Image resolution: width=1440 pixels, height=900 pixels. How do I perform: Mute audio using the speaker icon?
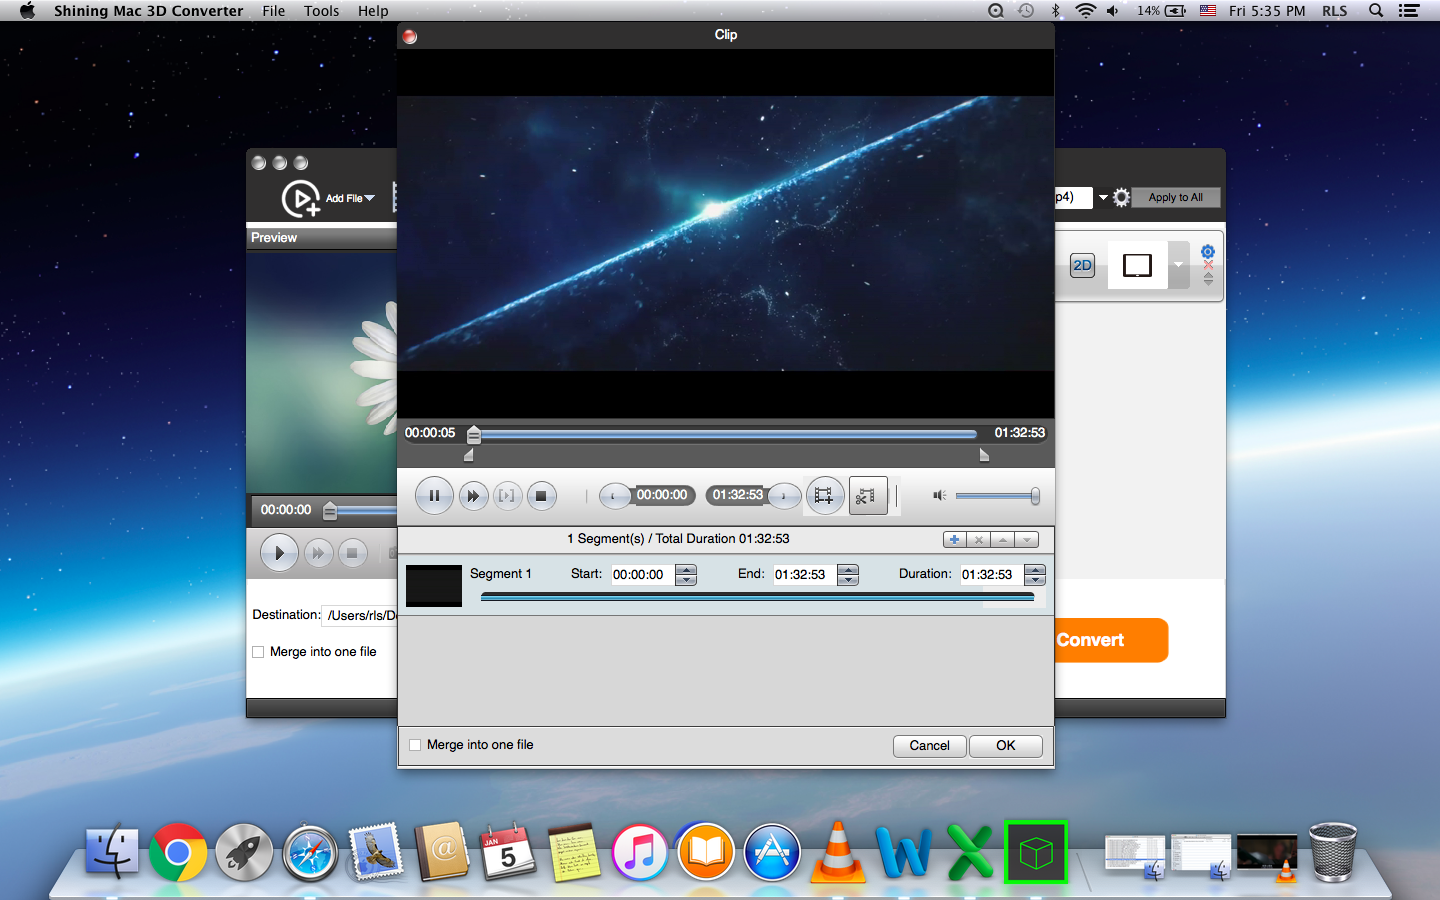pyautogui.click(x=939, y=496)
